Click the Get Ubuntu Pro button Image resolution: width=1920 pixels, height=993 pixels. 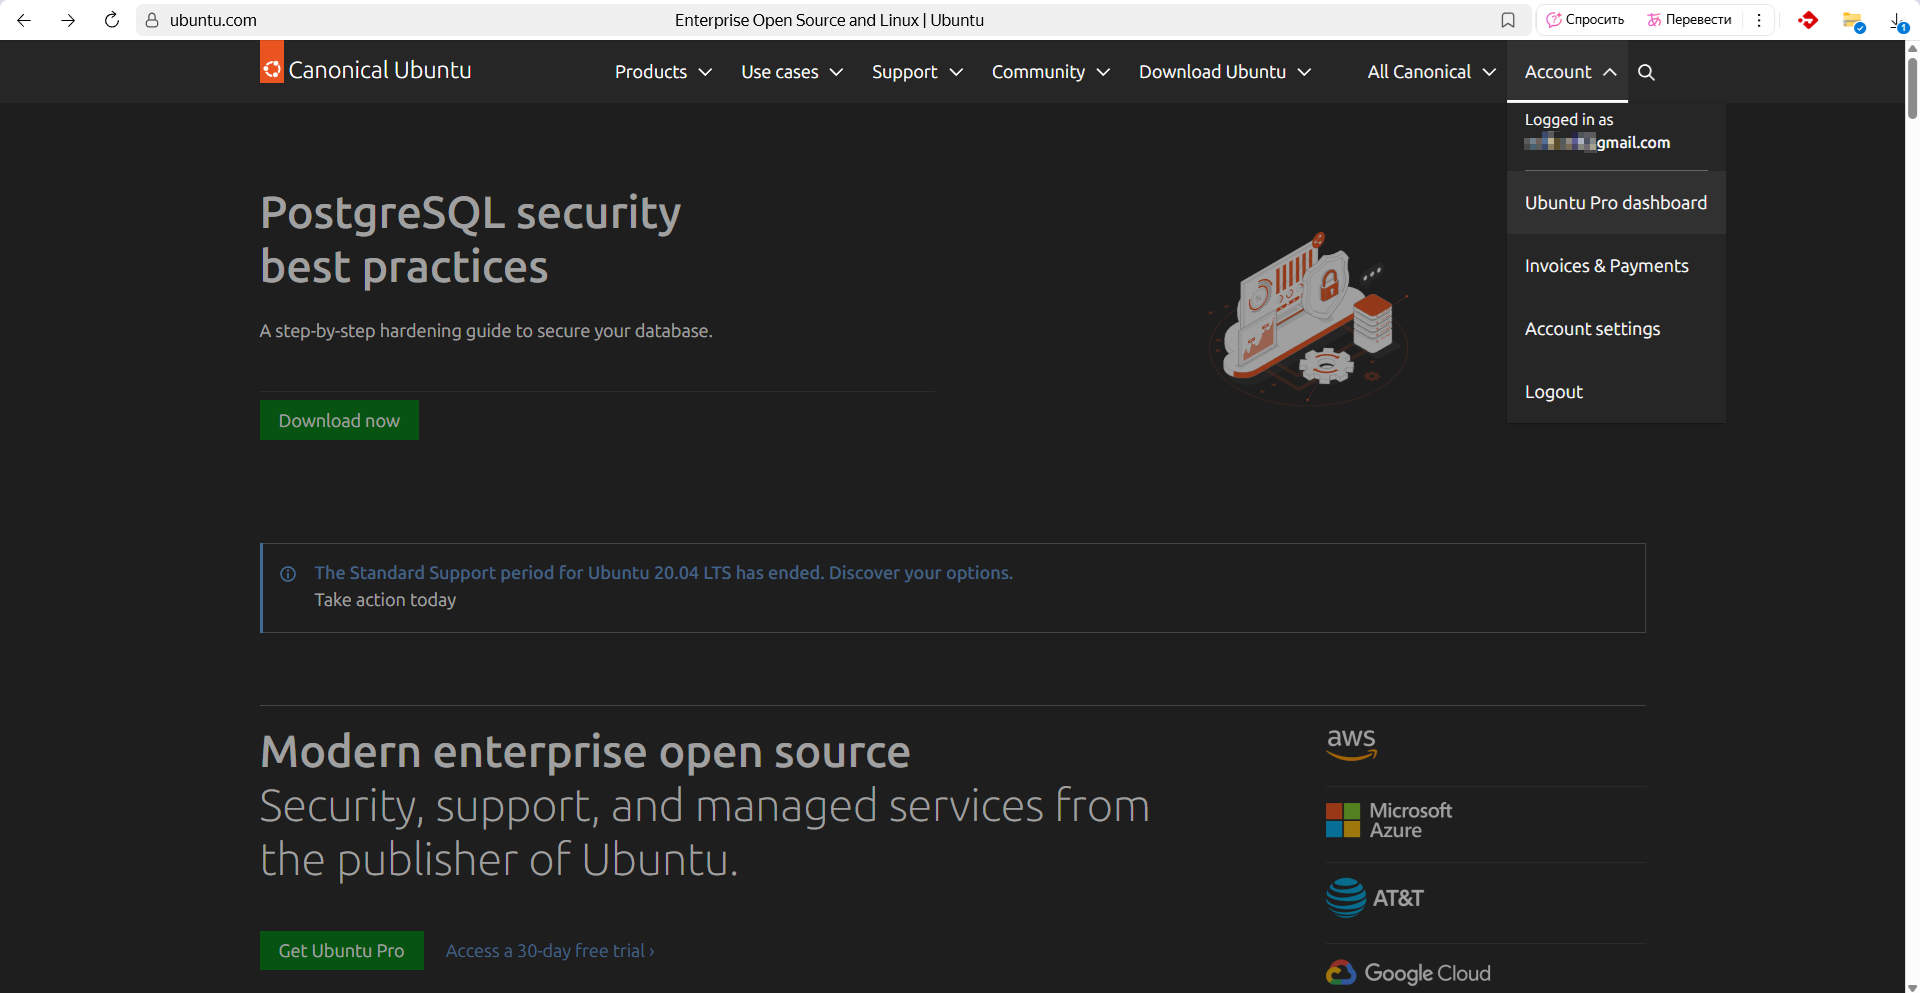pos(341,951)
